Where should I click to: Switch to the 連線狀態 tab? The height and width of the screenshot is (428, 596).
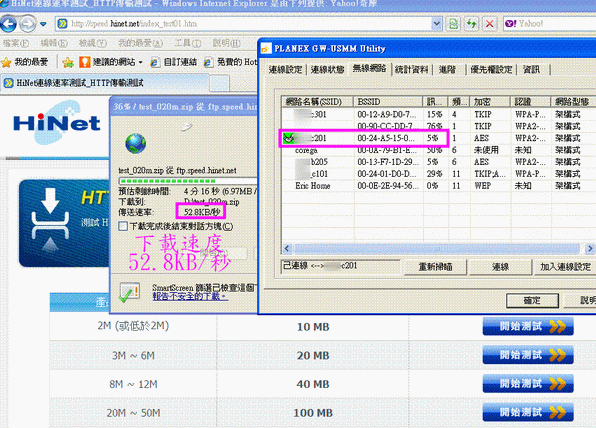327,70
